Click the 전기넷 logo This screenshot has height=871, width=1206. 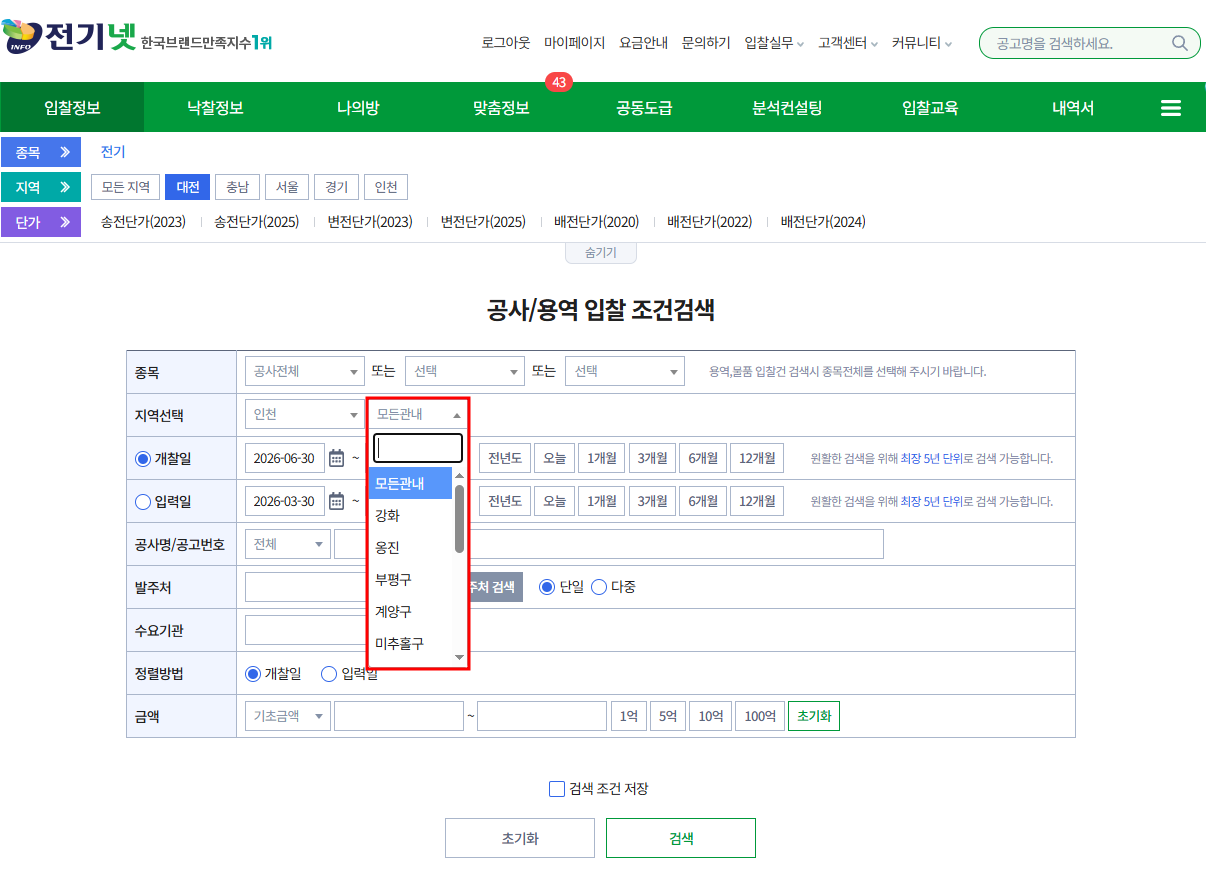coord(68,38)
